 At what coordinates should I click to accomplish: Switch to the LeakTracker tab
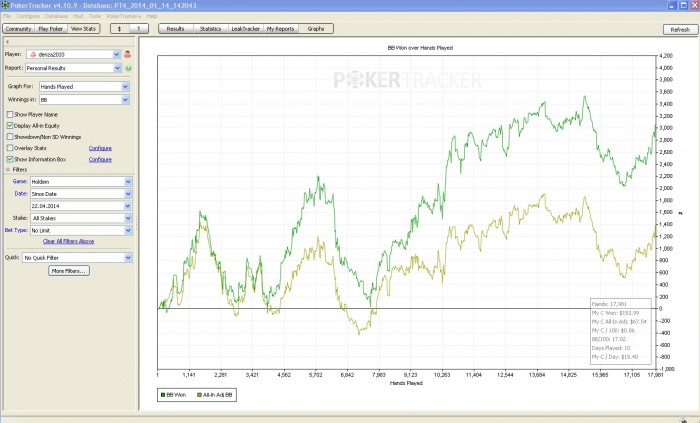click(246, 29)
